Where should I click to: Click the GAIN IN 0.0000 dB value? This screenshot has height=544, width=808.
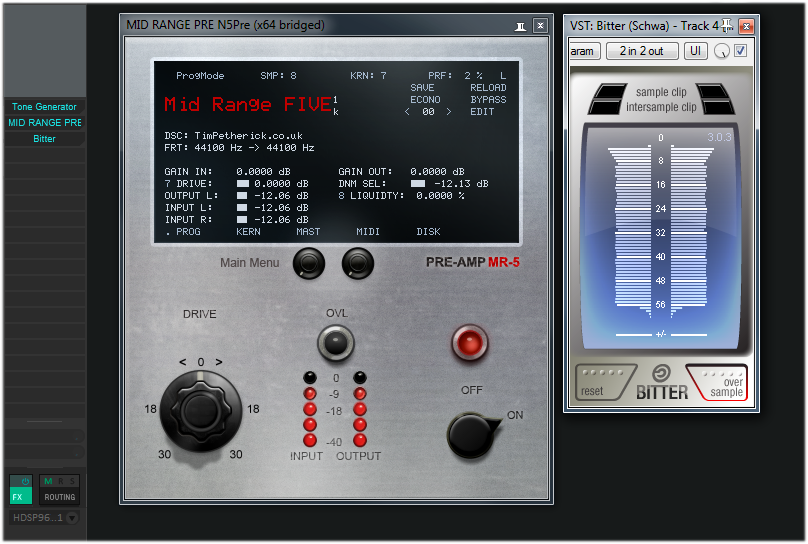263,172
